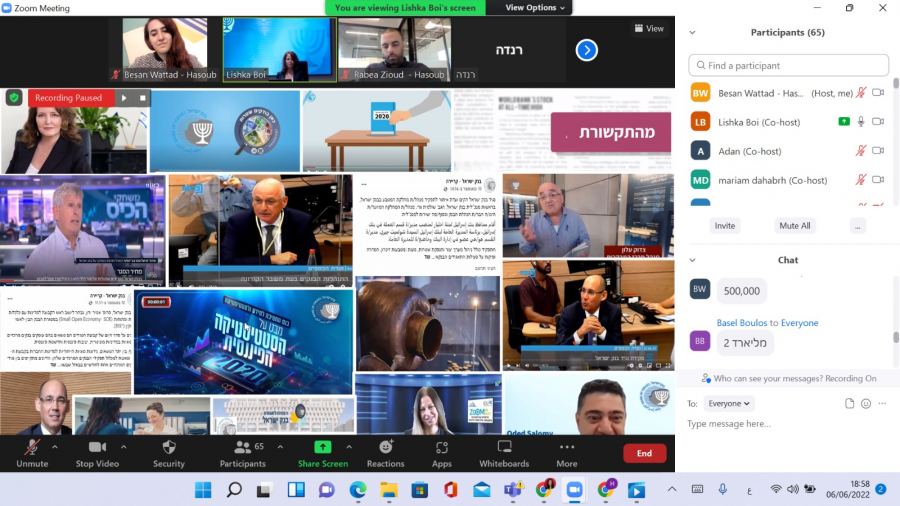Viewport: 900px width, 506px height.
Task: Click the emoji icon in chat
Action: 866,404
